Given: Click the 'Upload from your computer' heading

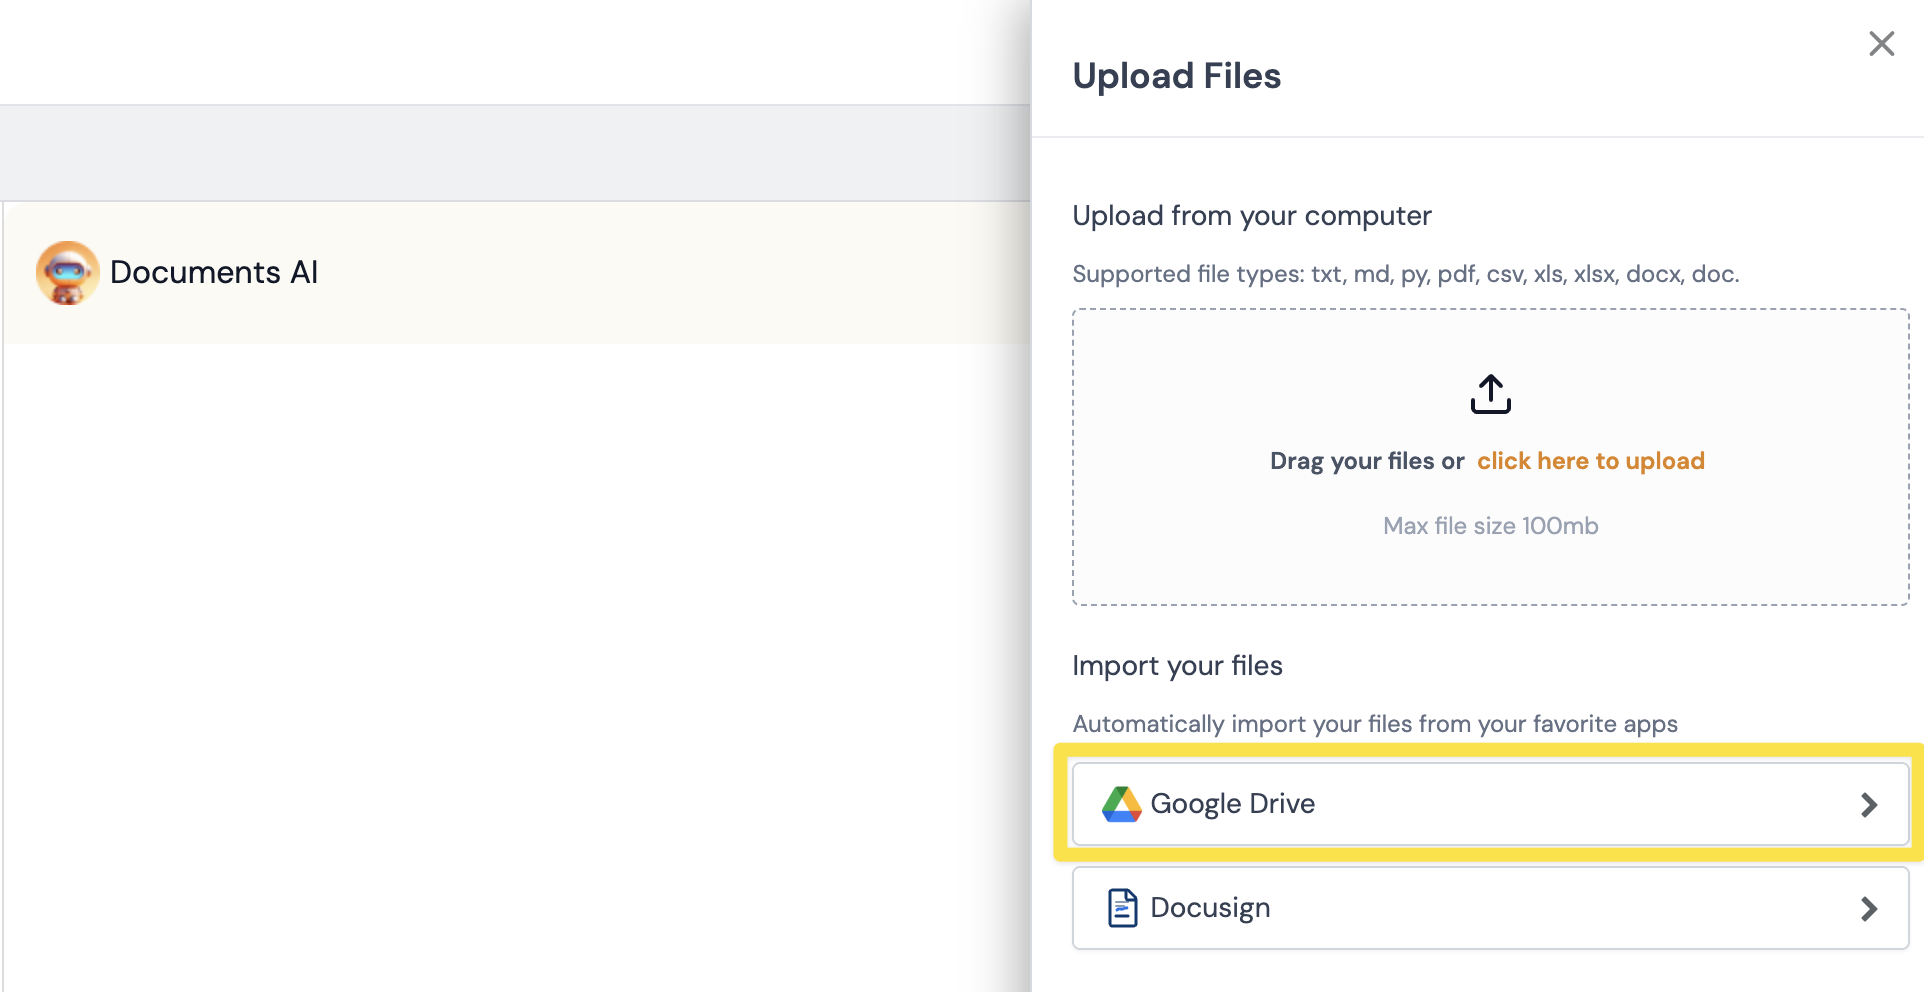Looking at the screenshot, I should pyautogui.click(x=1251, y=216).
